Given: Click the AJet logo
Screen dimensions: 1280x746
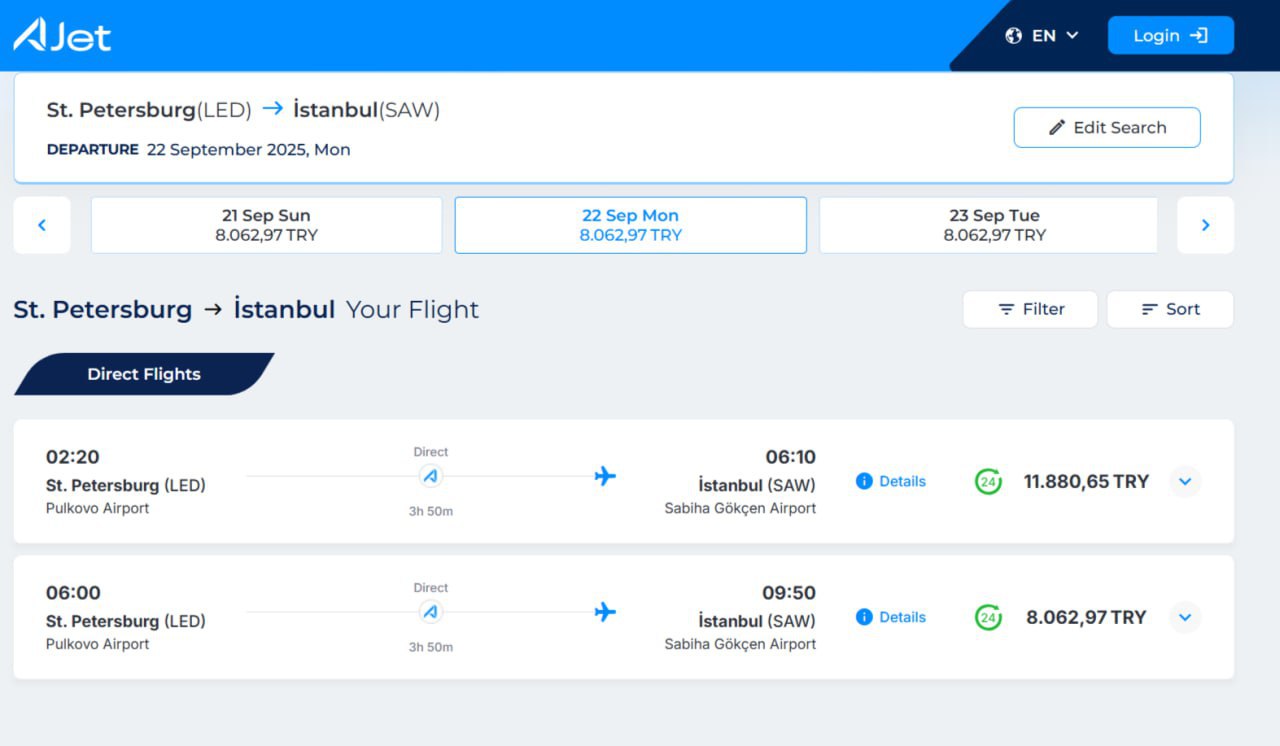Looking at the screenshot, I should (62, 35).
